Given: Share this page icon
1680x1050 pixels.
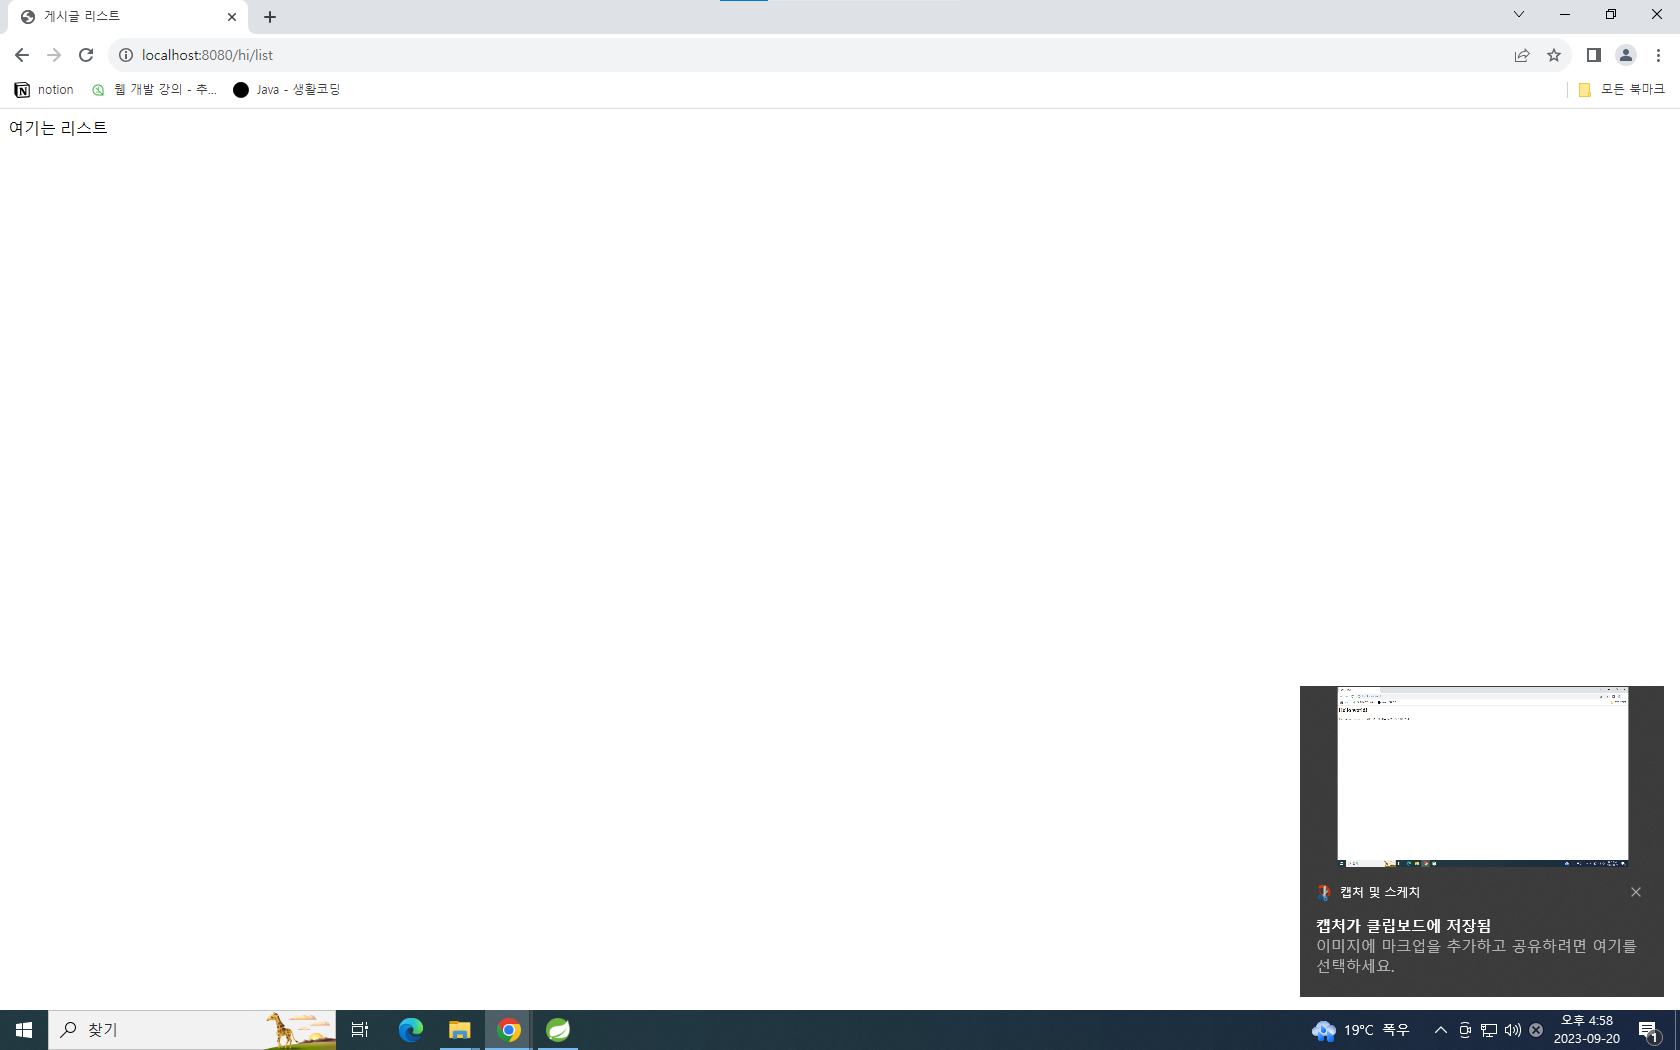Looking at the screenshot, I should point(1522,55).
